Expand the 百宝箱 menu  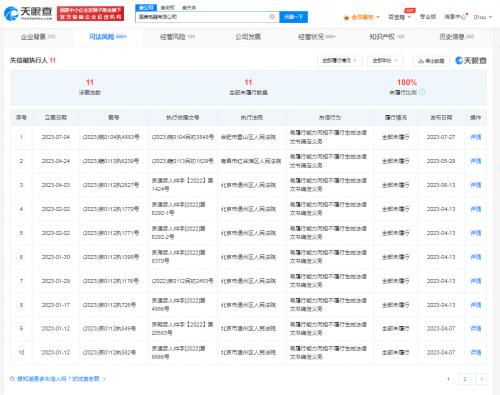(x=399, y=17)
